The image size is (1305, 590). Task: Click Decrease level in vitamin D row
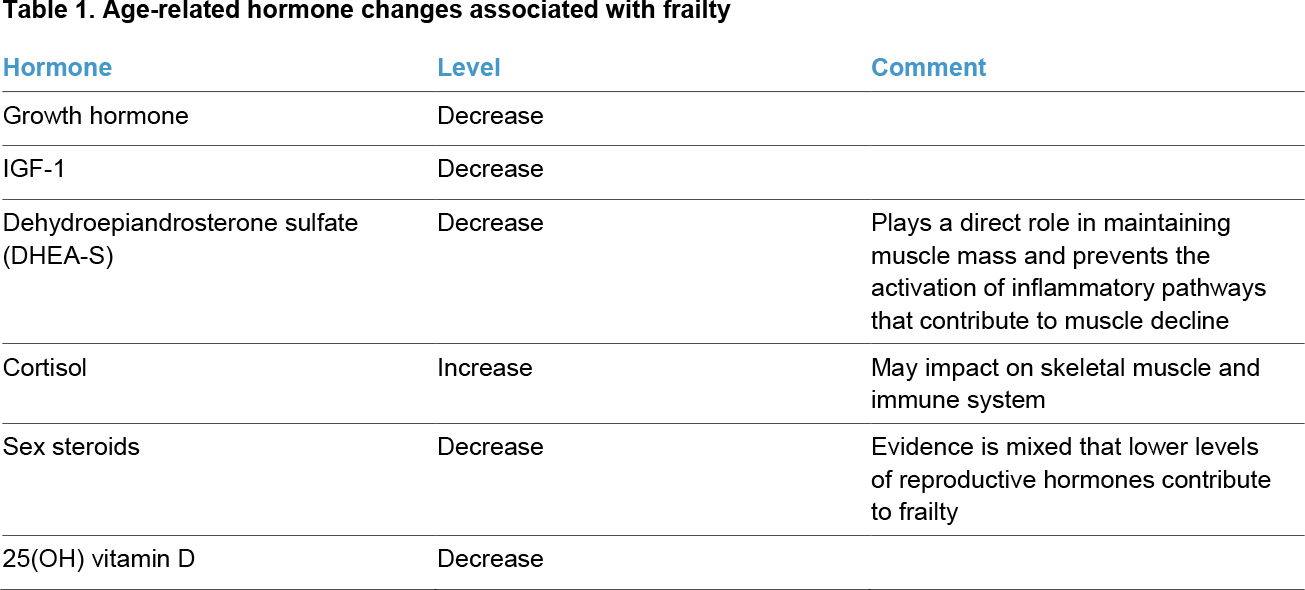click(x=490, y=559)
